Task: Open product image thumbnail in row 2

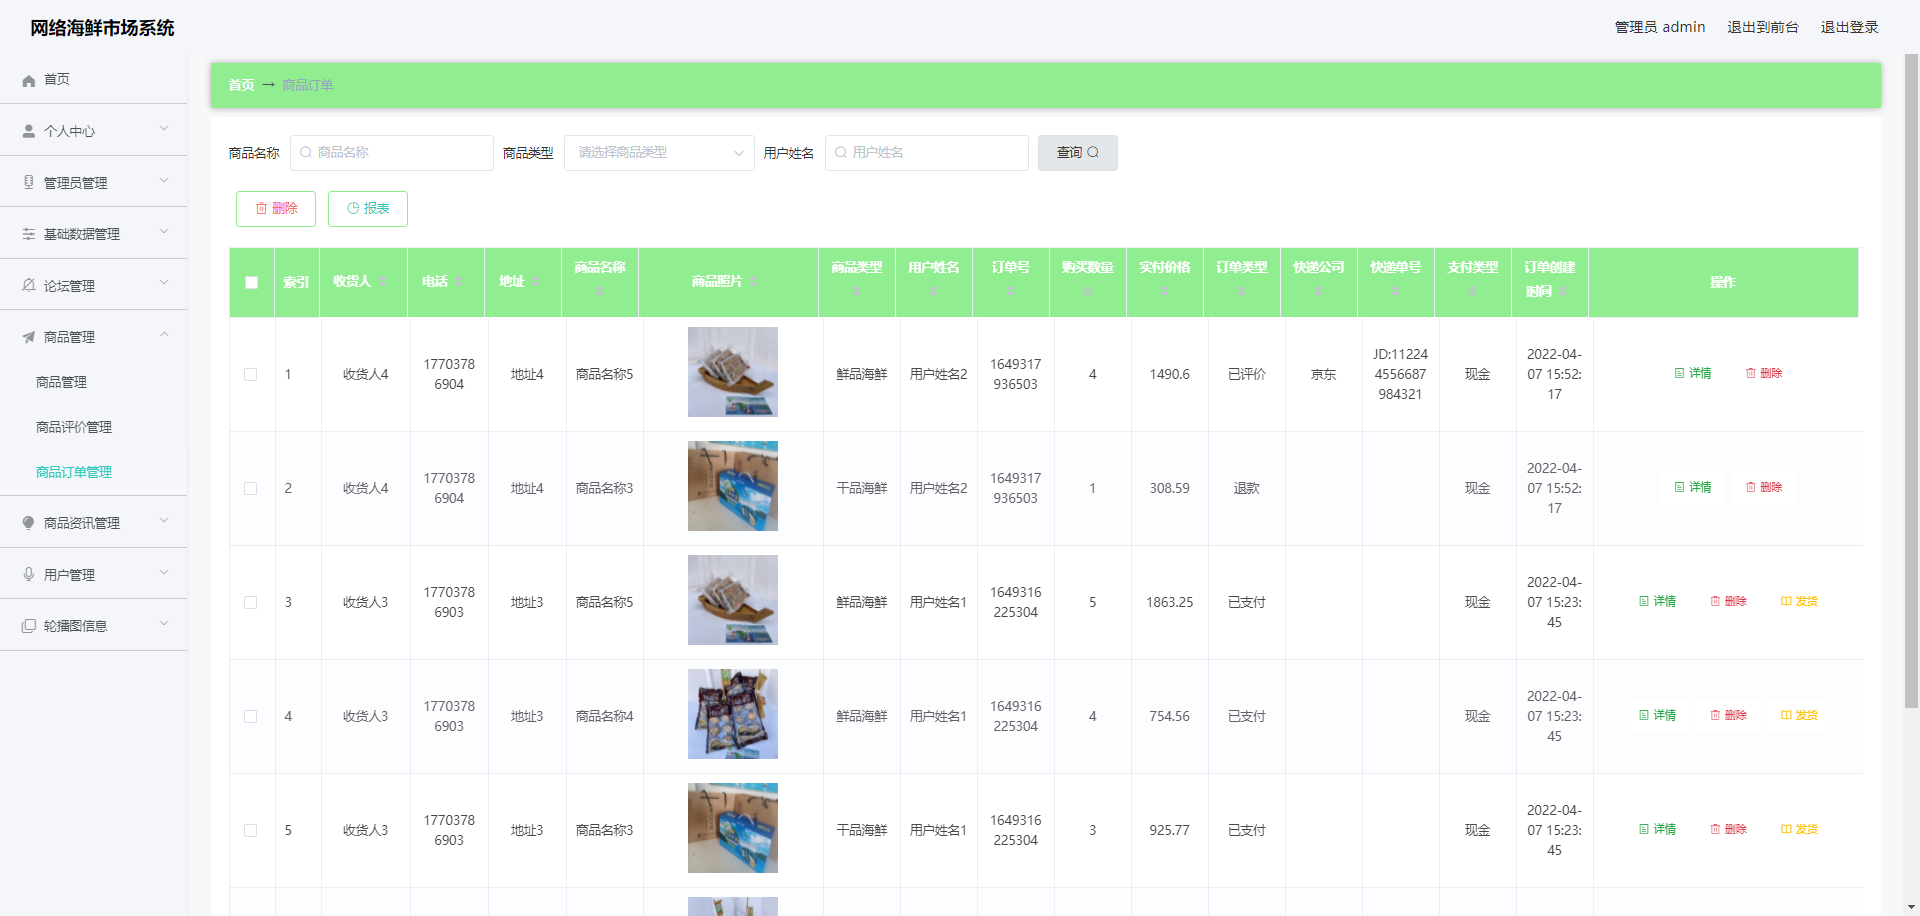Action: click(732, 486)
